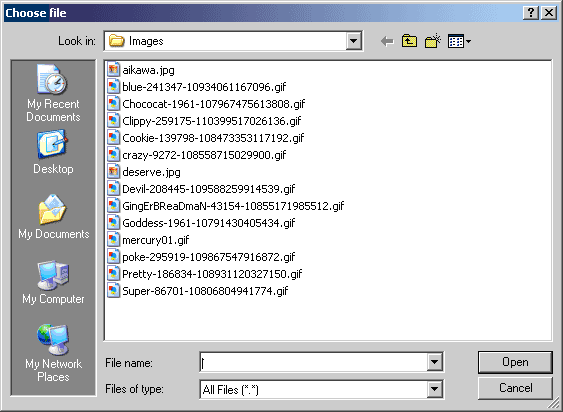The image size is (563, 412).
Task: Select the file deserve.jpg
Action: click(x=144, y=172)
